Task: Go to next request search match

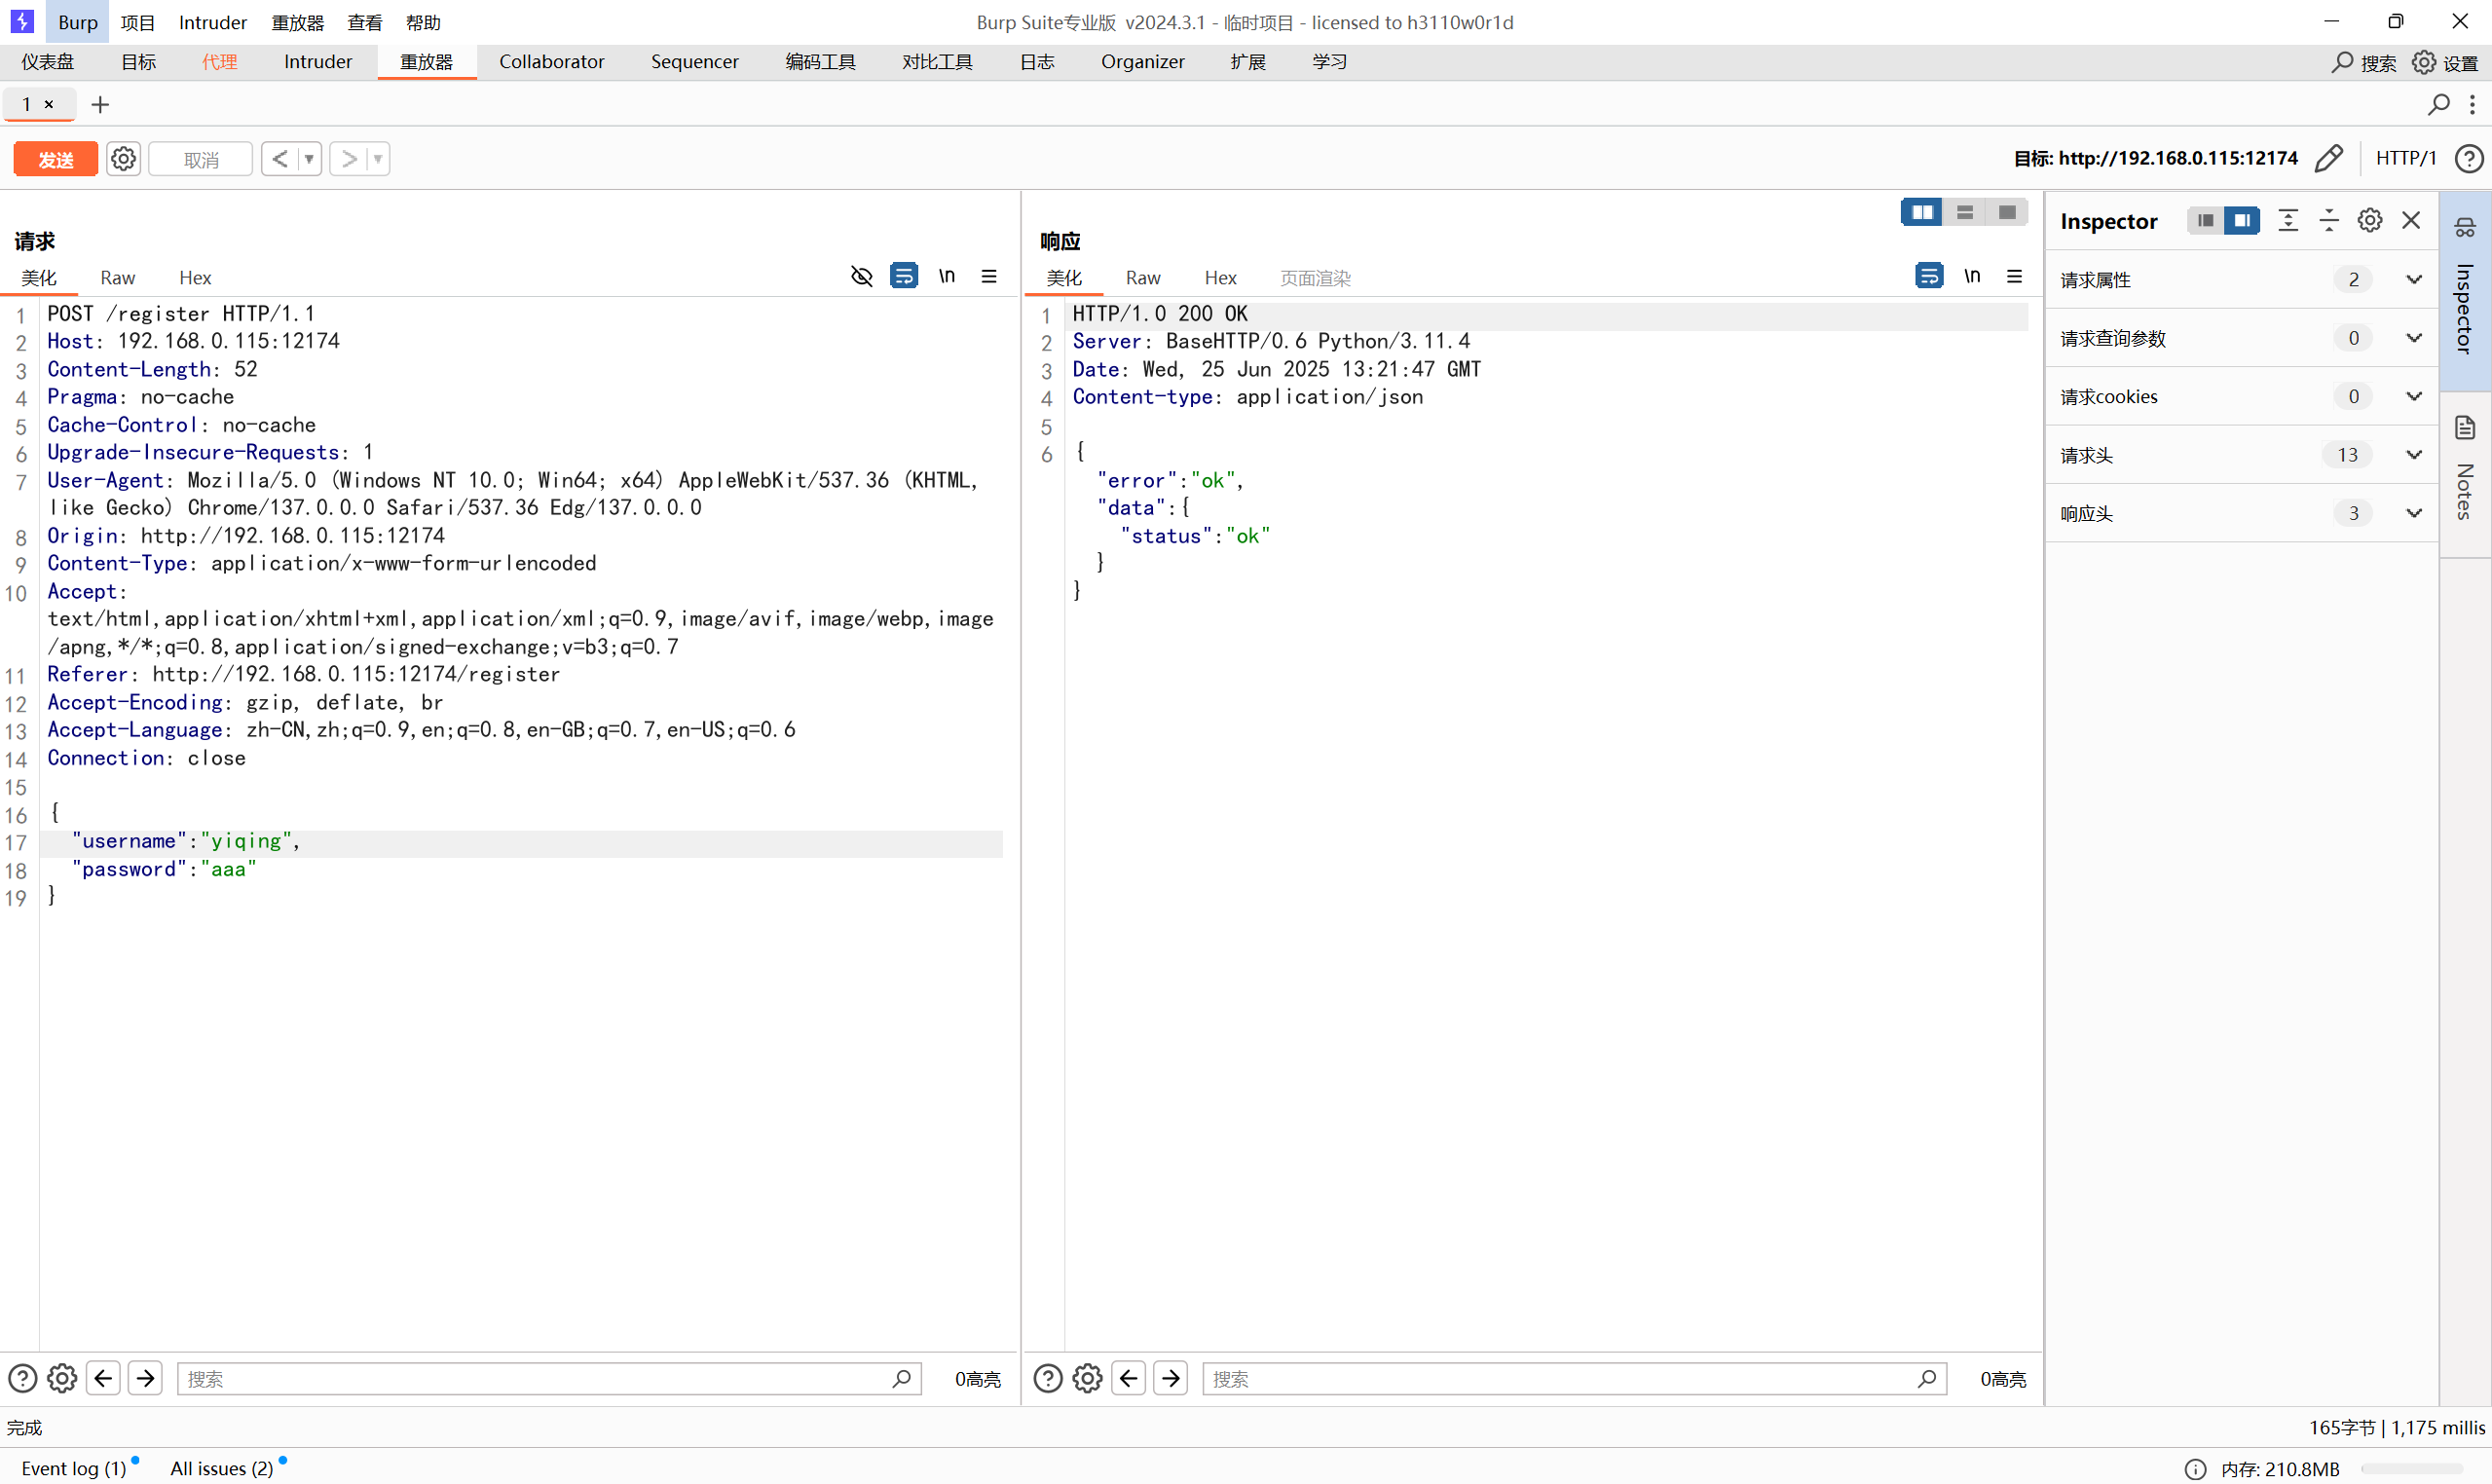Action: (146, 1378)
